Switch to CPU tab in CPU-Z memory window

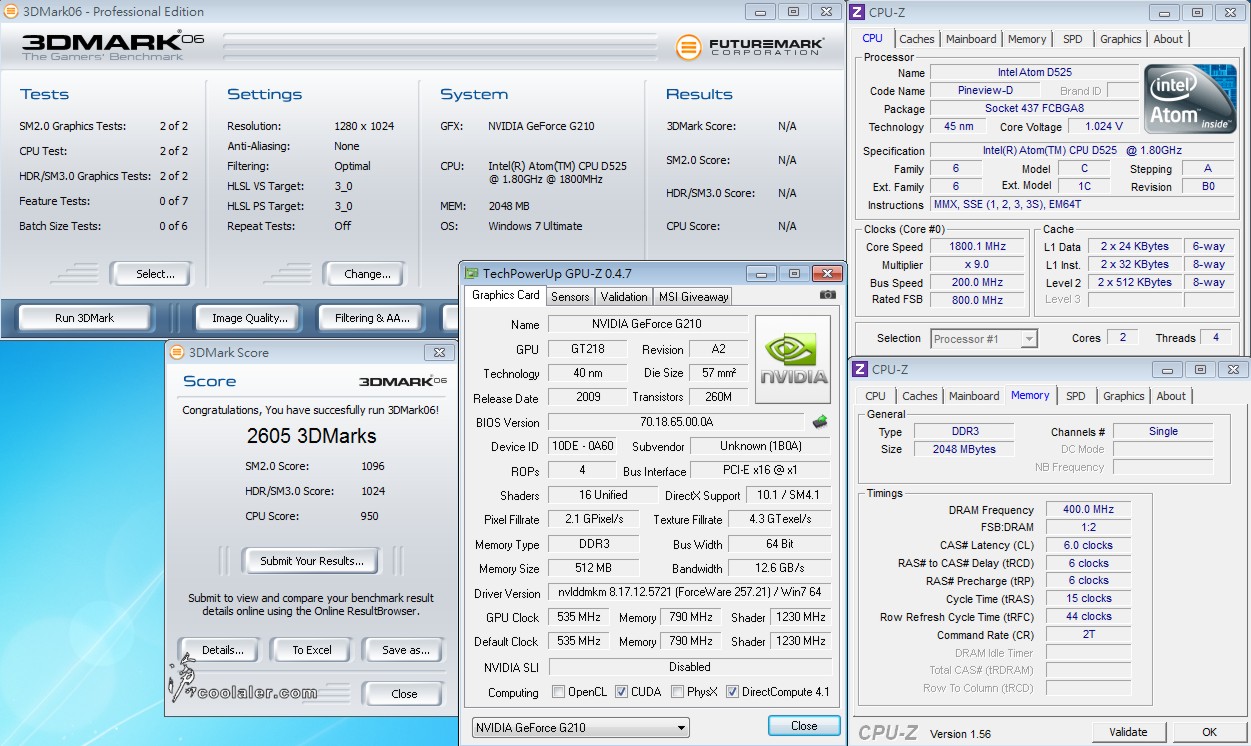point(876,396)
